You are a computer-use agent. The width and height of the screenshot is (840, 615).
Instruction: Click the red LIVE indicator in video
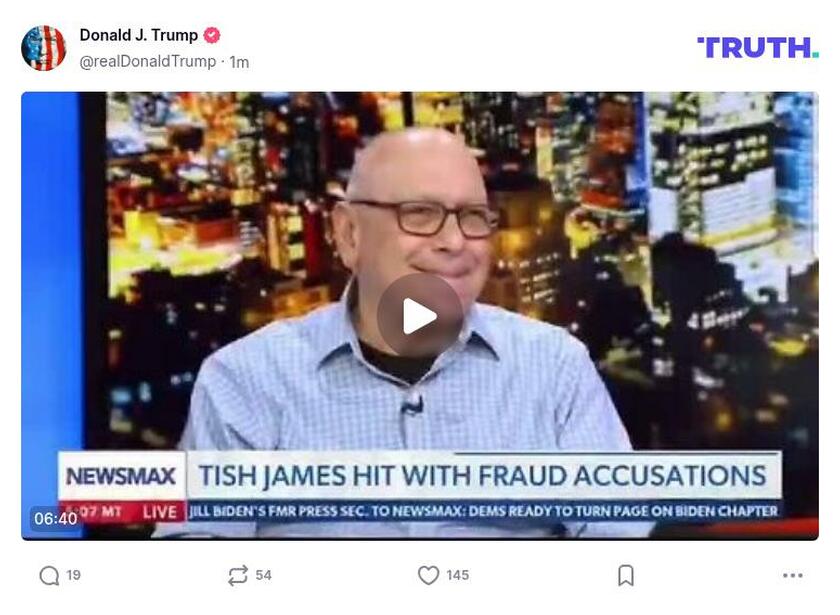click(160, 512)
